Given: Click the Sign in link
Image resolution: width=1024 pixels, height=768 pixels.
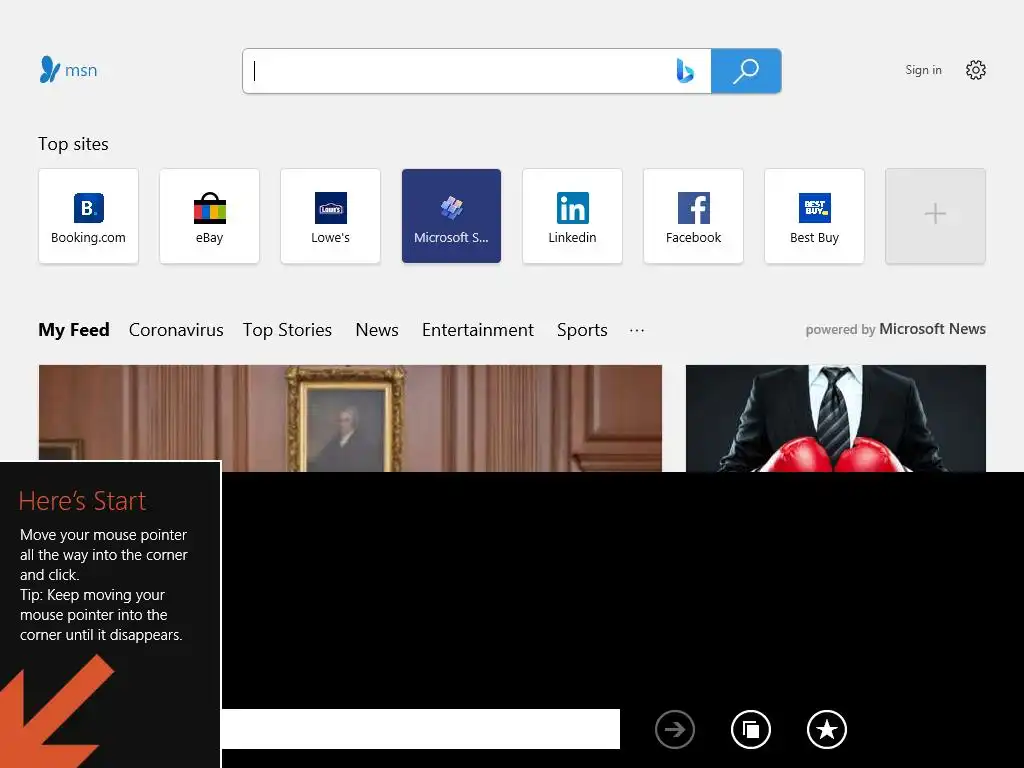Looking at the screenshot, I should 923,70.
